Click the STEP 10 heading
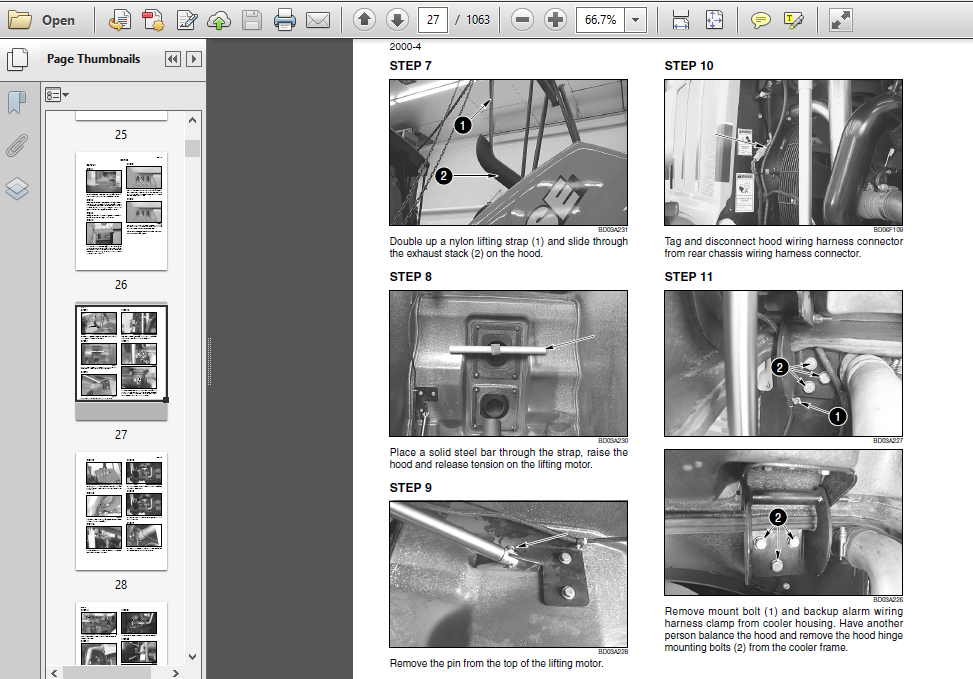This screenshot has height=679, width=973. pyautogui.click(x=689, y=66)
